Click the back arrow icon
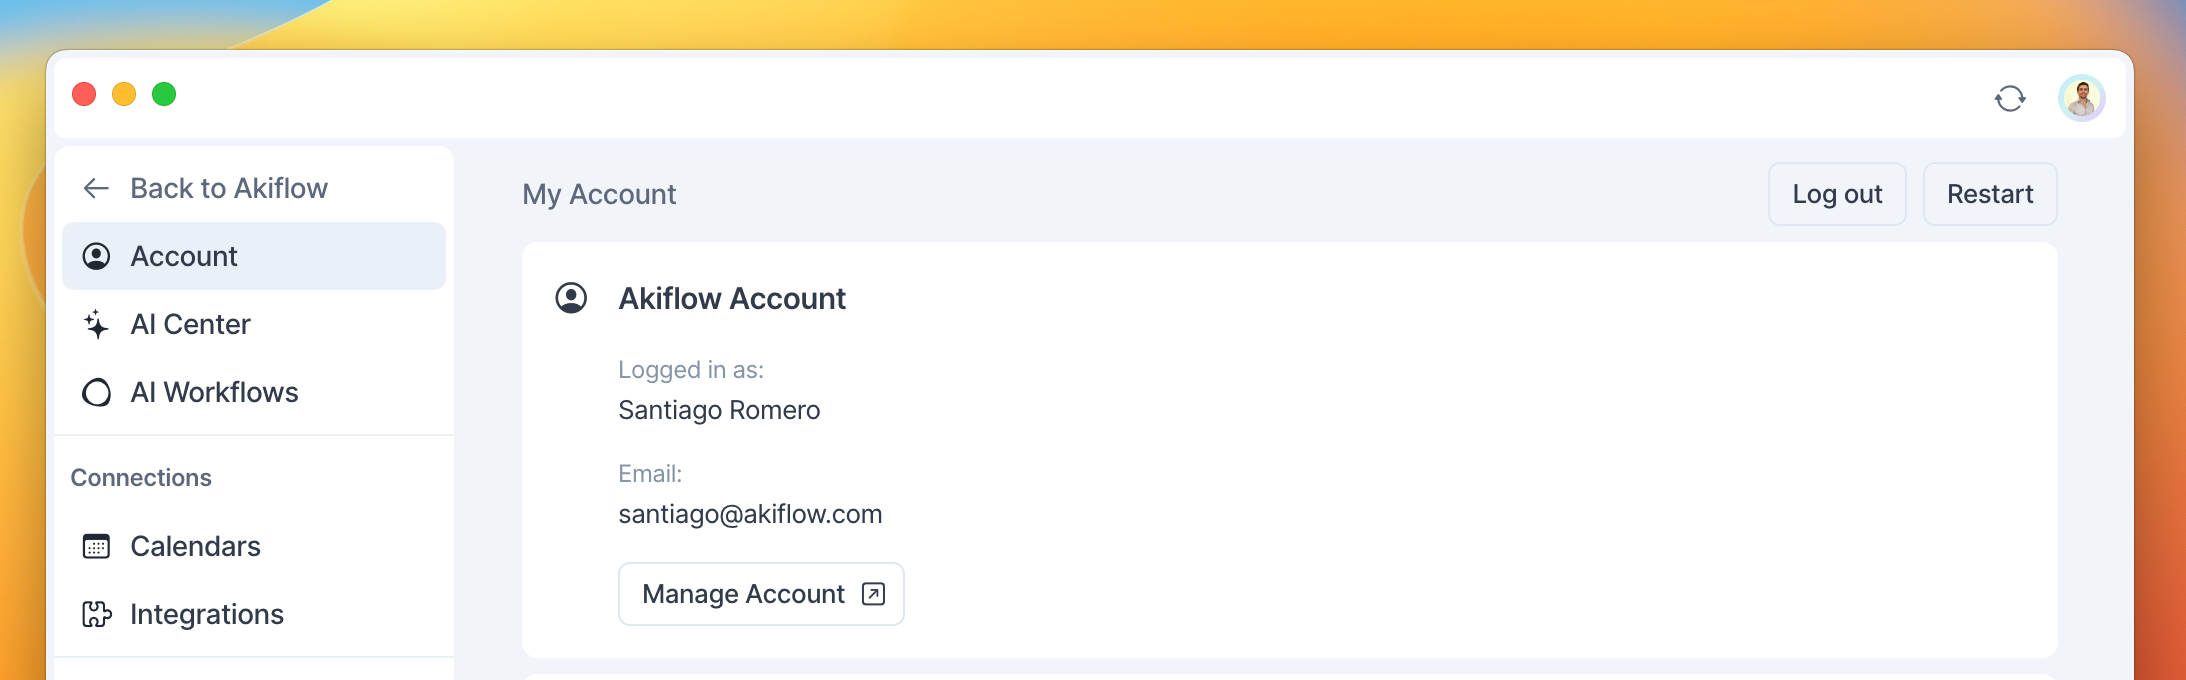 (96, 188)
